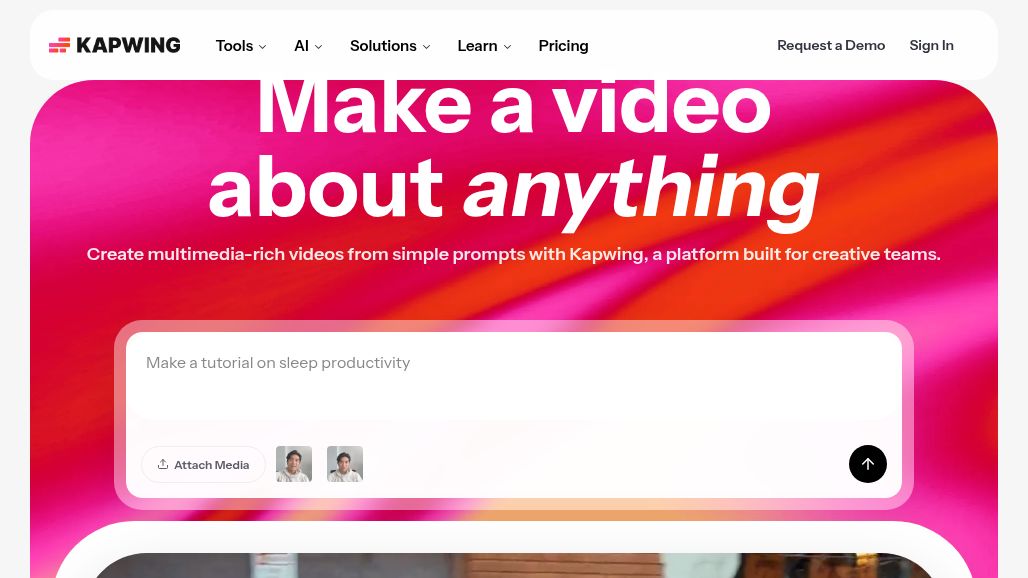Click the video preview below the prompt box
Image resolution: width=1028 pixels, height=578 pixels.
514,566
